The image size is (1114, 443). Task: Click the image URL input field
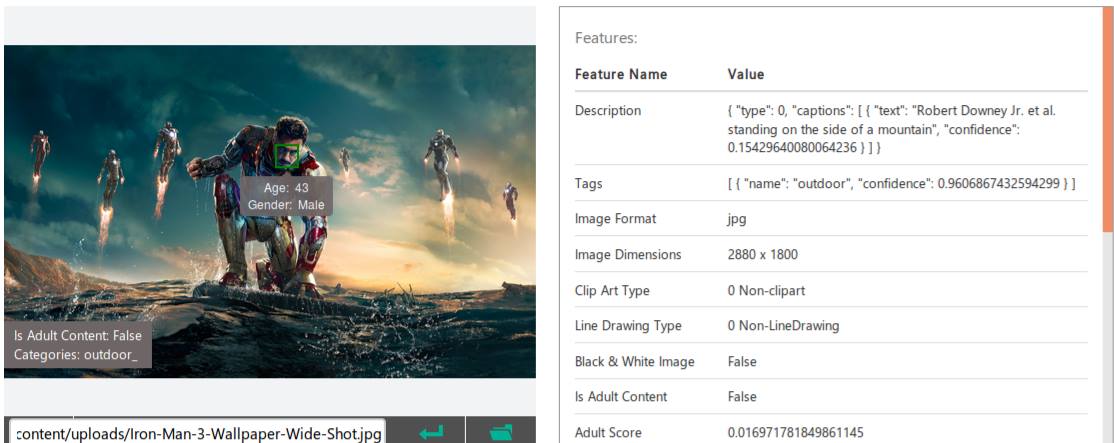pyautogui.click(x=198, y=432)
